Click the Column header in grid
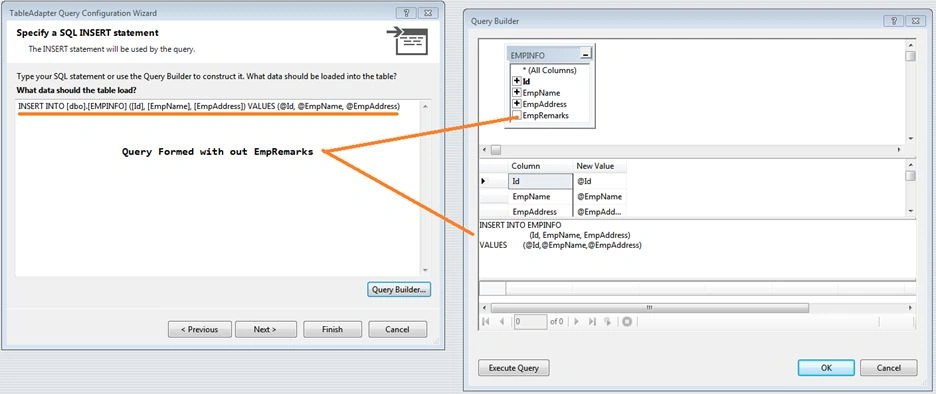936x394 pixels. coord(540,166)
